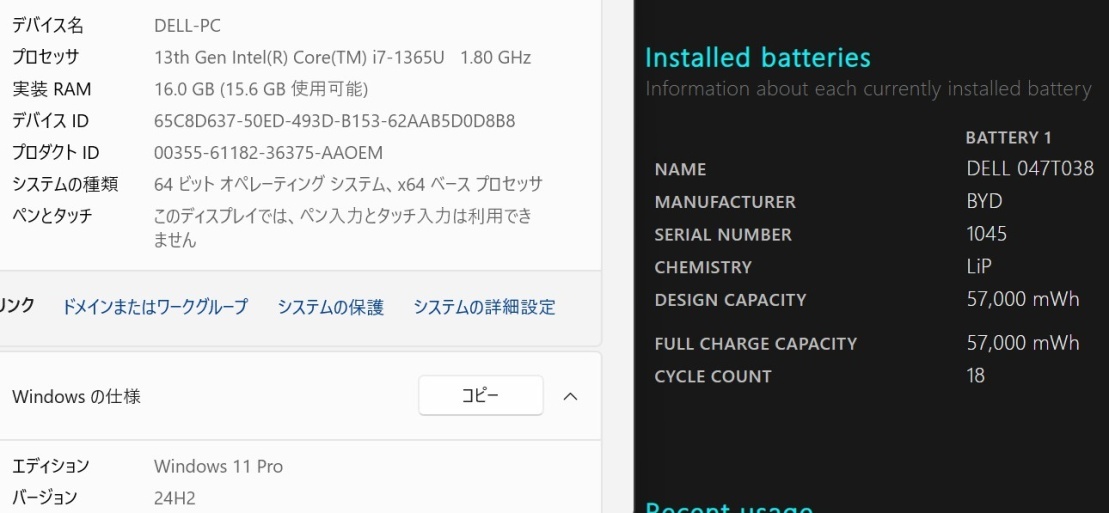Select serial number value 1045
Image resolution: width=1109 pixels, height=513 pixels.
(987, 234)
